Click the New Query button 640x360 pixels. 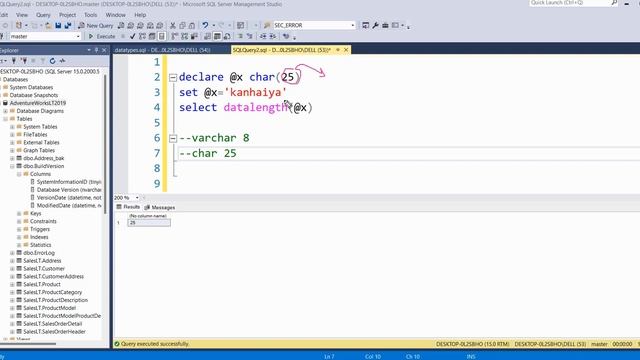pyautogui.click(x=96, y=25)
